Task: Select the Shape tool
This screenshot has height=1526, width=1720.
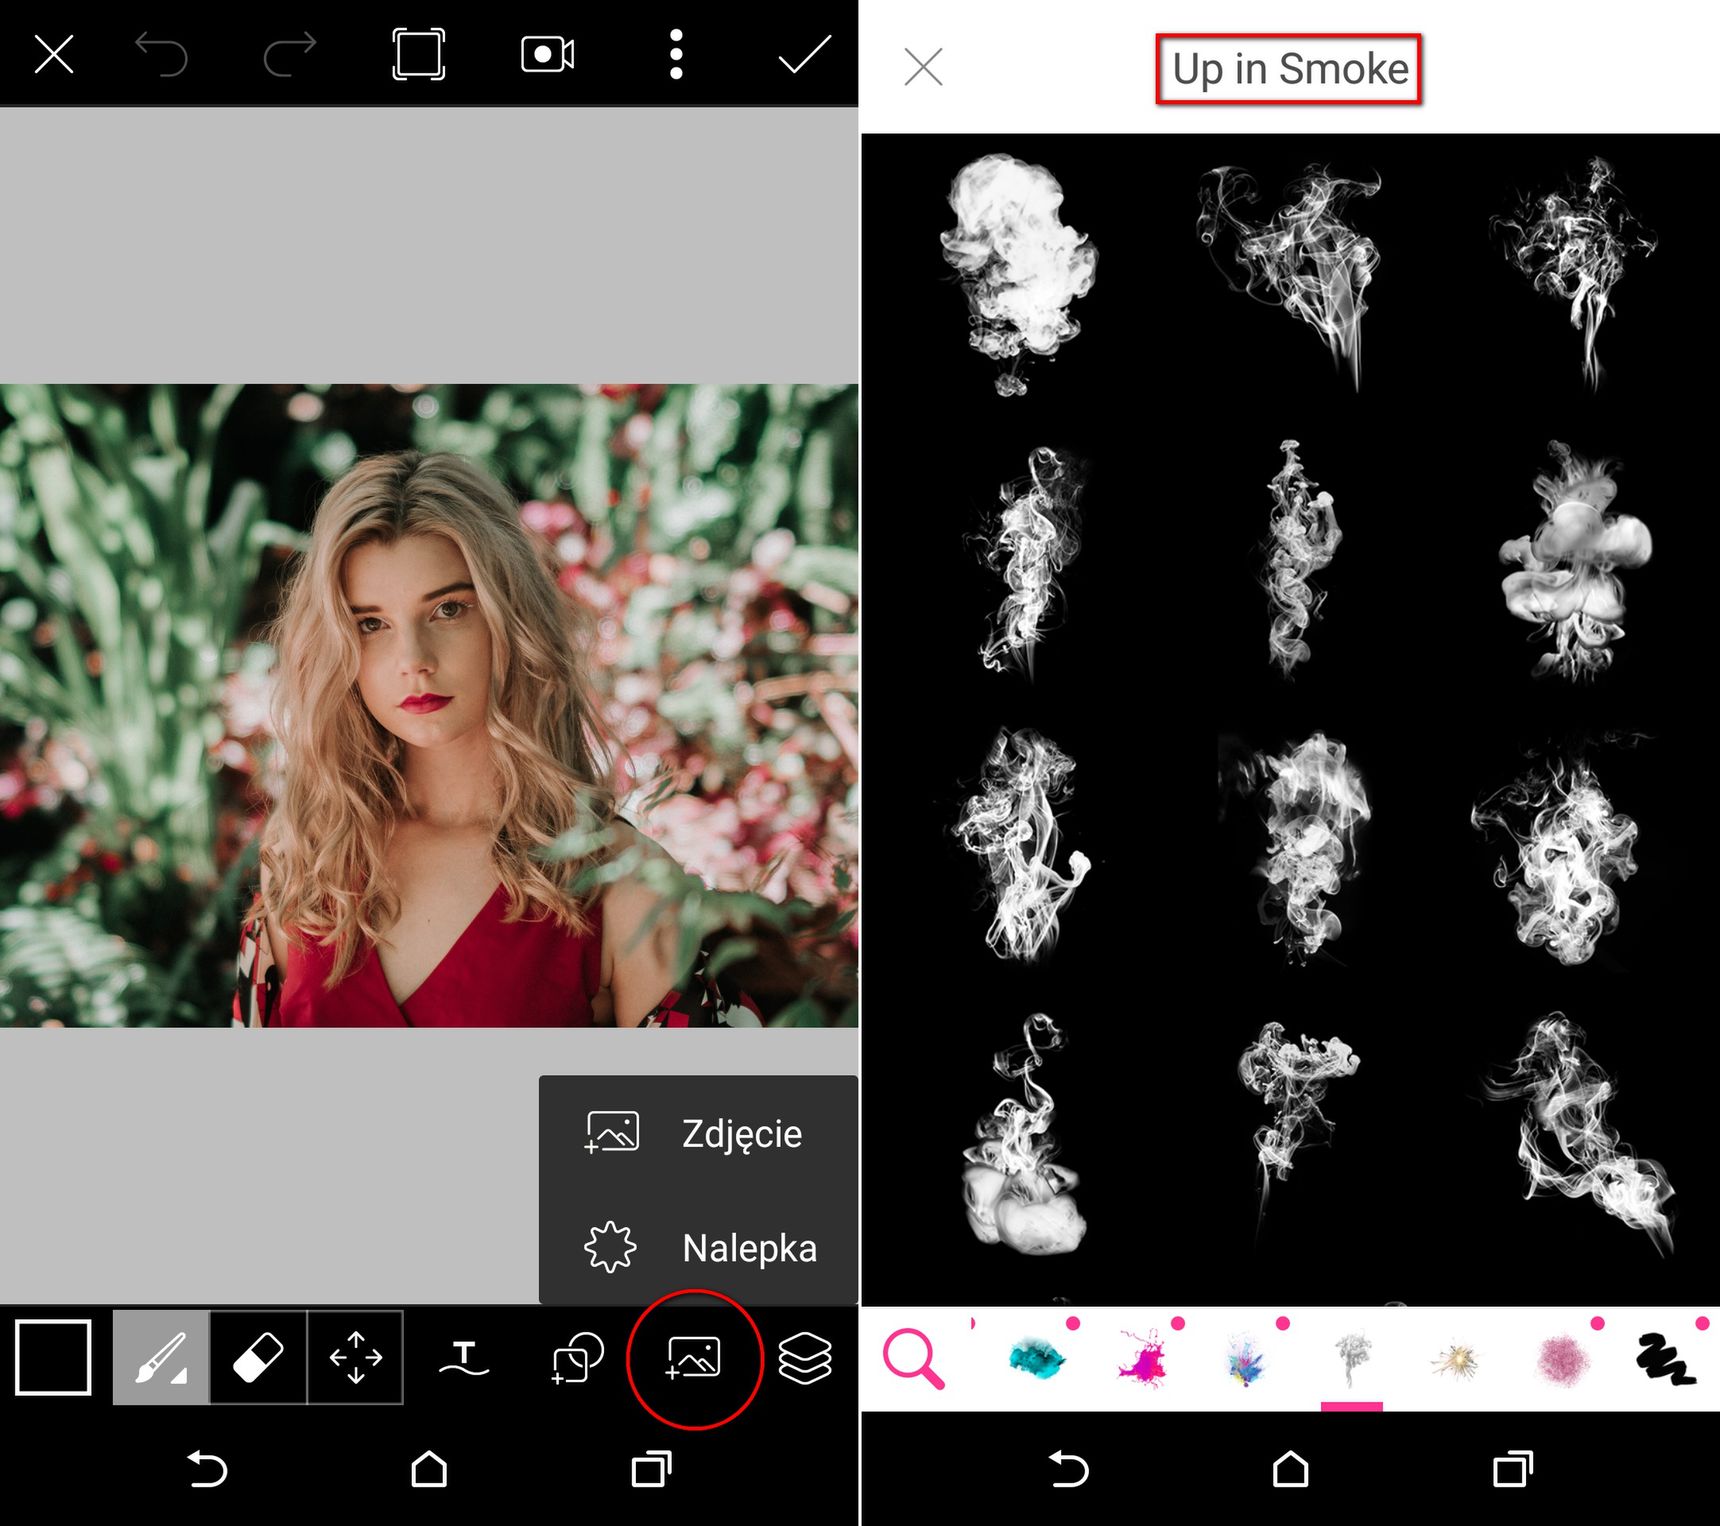Action: [x=577, y=1358]
